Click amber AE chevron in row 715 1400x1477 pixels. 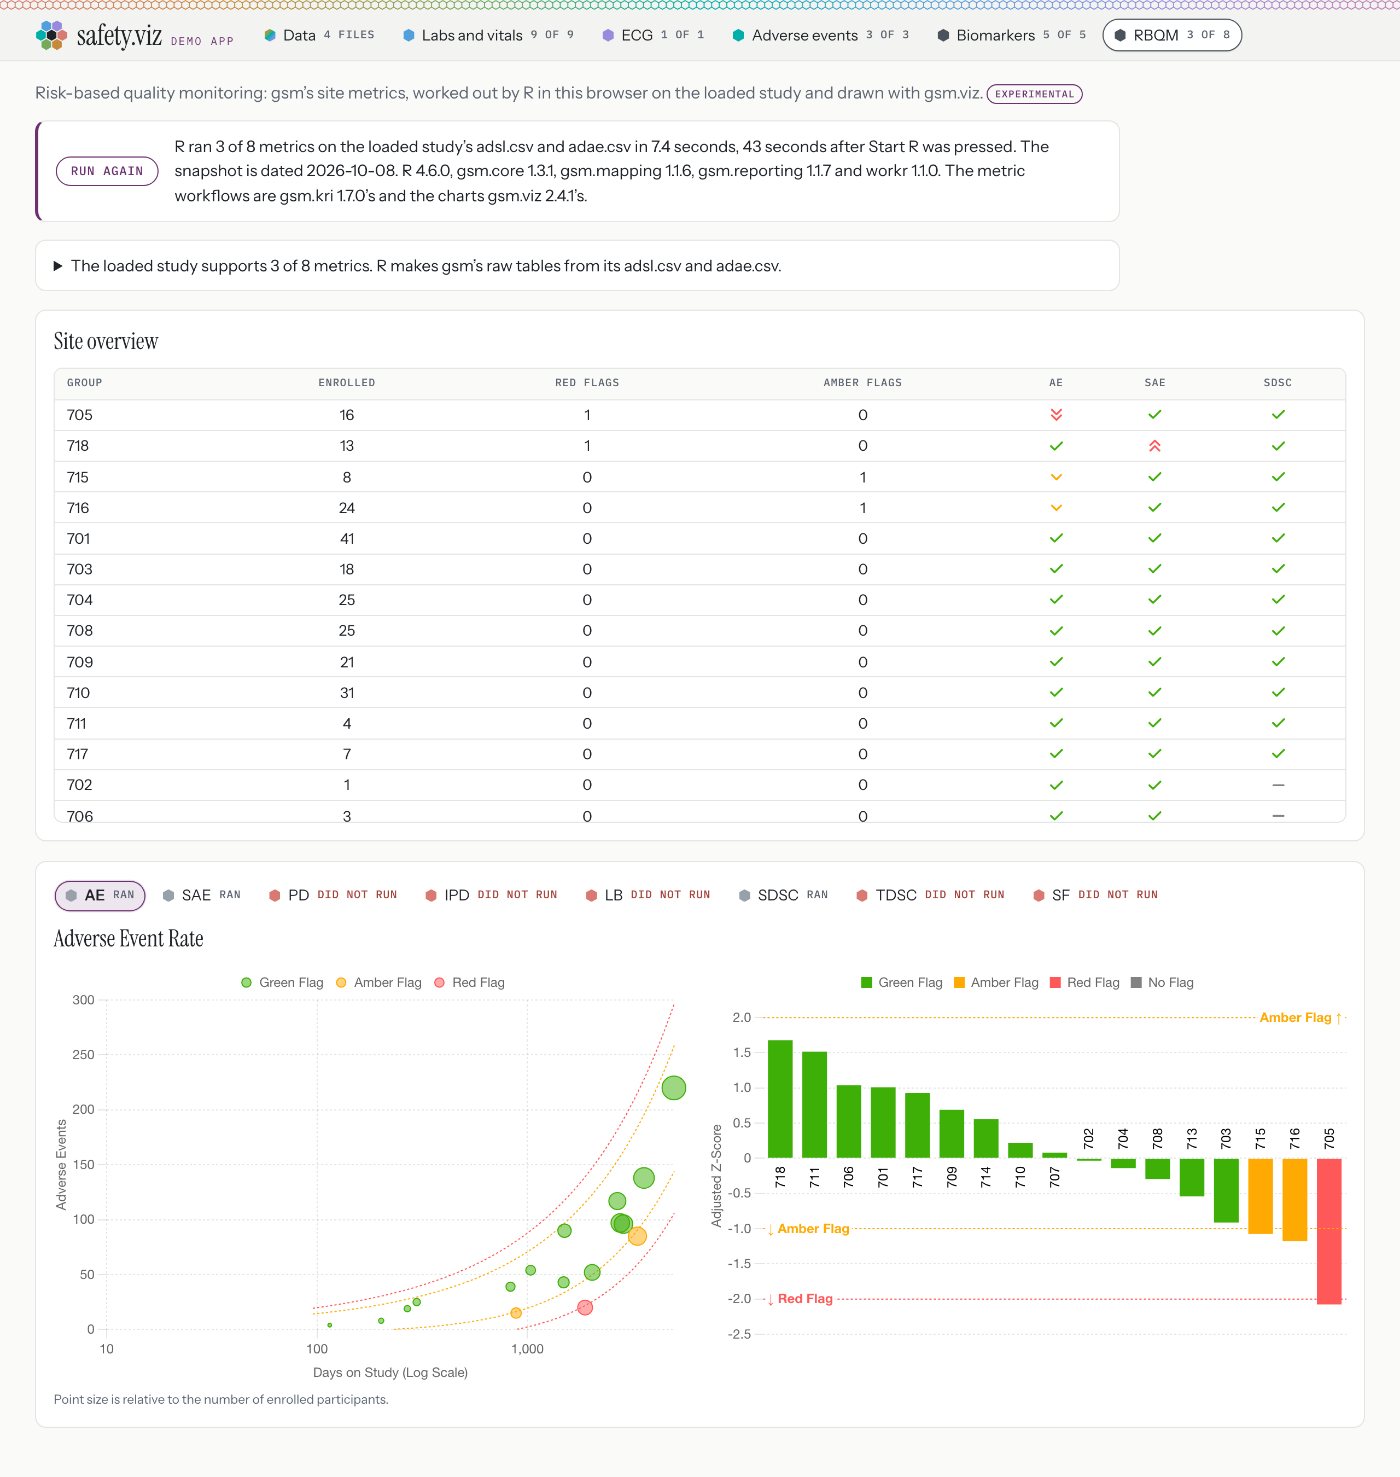pyautogui.click(x=1056, y=477)
